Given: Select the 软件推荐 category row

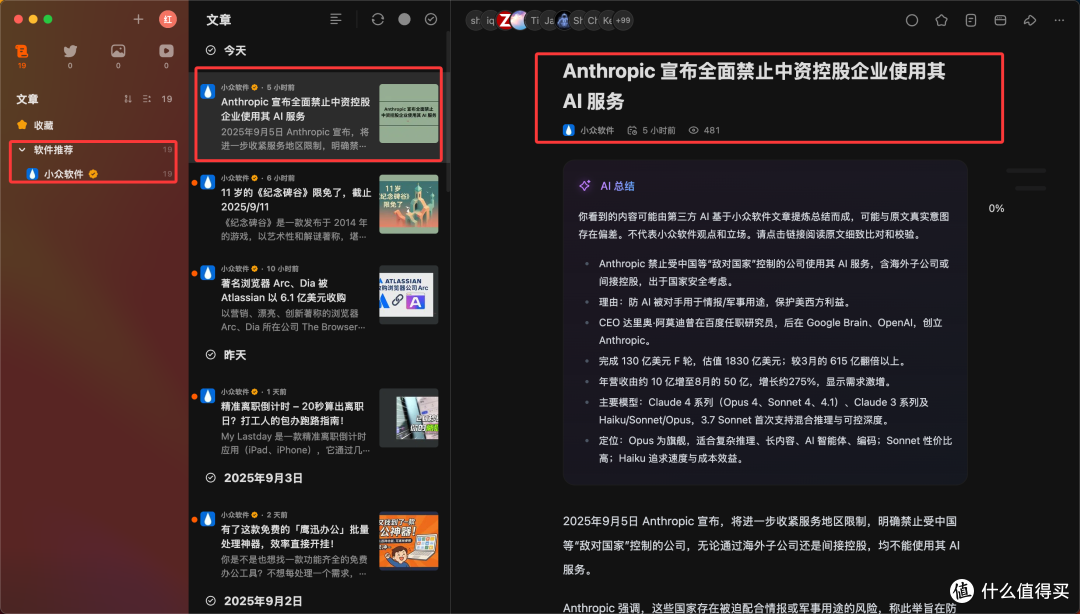Looking at the screenshot, I should click(x=93, y=150).
